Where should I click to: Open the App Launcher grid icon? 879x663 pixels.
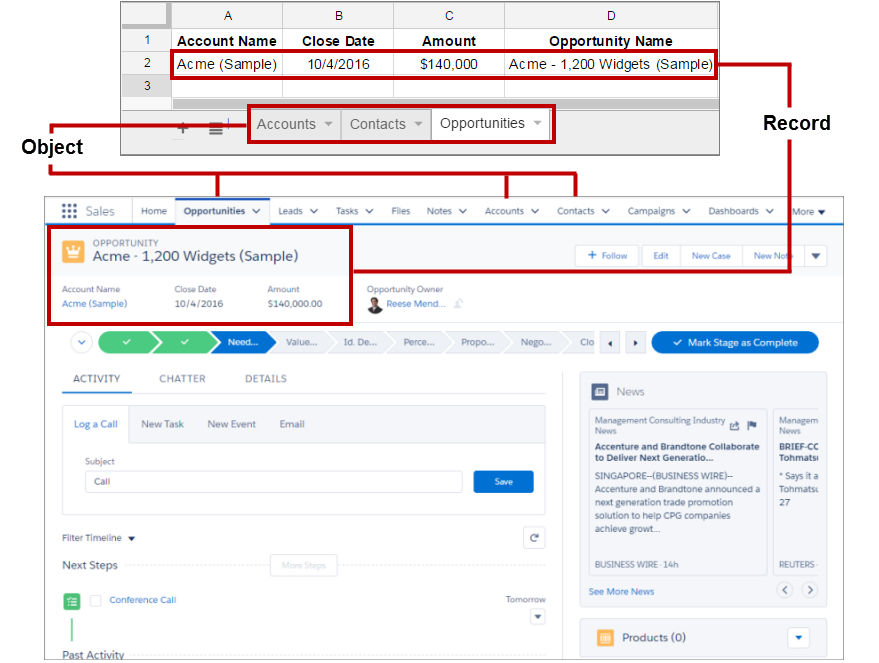pyautogui.click(x=69, y=211)
